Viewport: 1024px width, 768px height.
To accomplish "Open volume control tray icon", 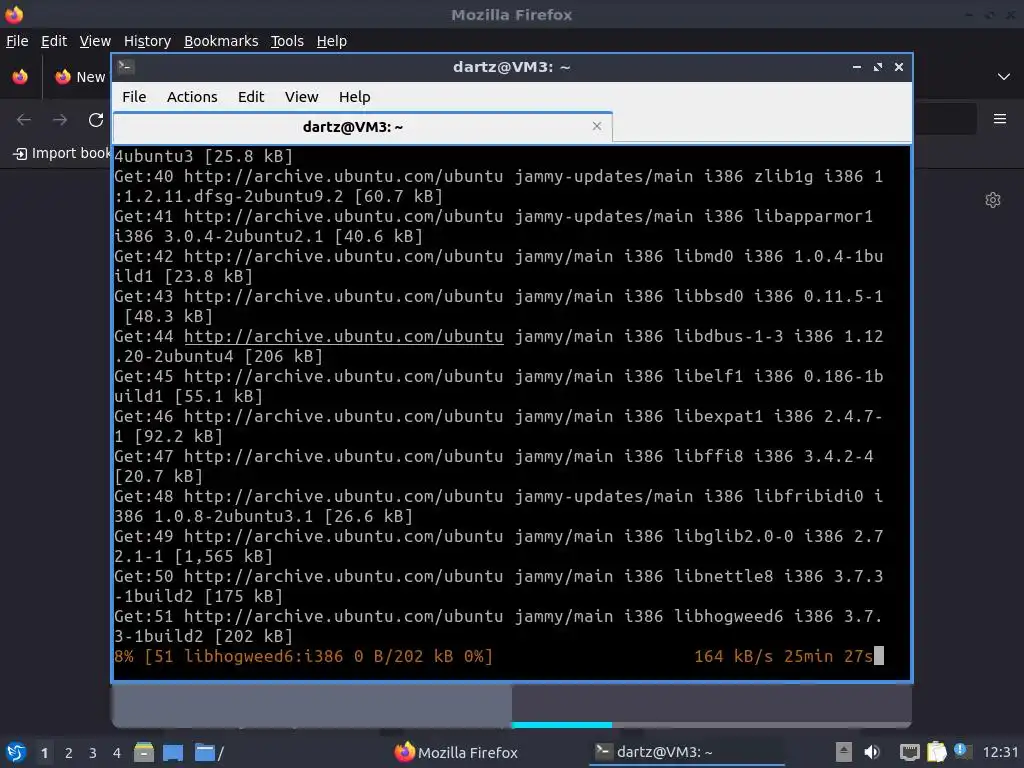I will [872, 752].
